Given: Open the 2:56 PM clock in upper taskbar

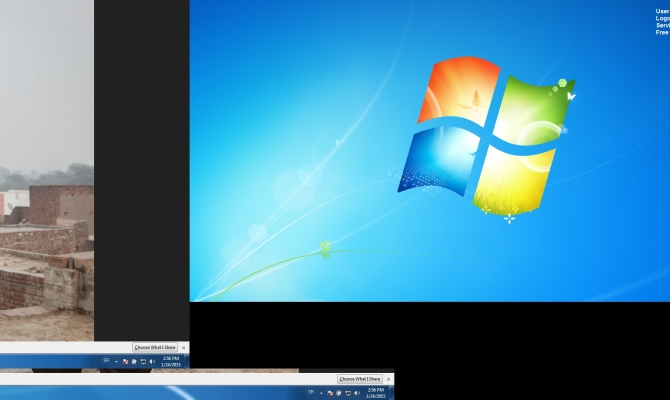Looking at the screenshot, I should click(x=171, y=360).
